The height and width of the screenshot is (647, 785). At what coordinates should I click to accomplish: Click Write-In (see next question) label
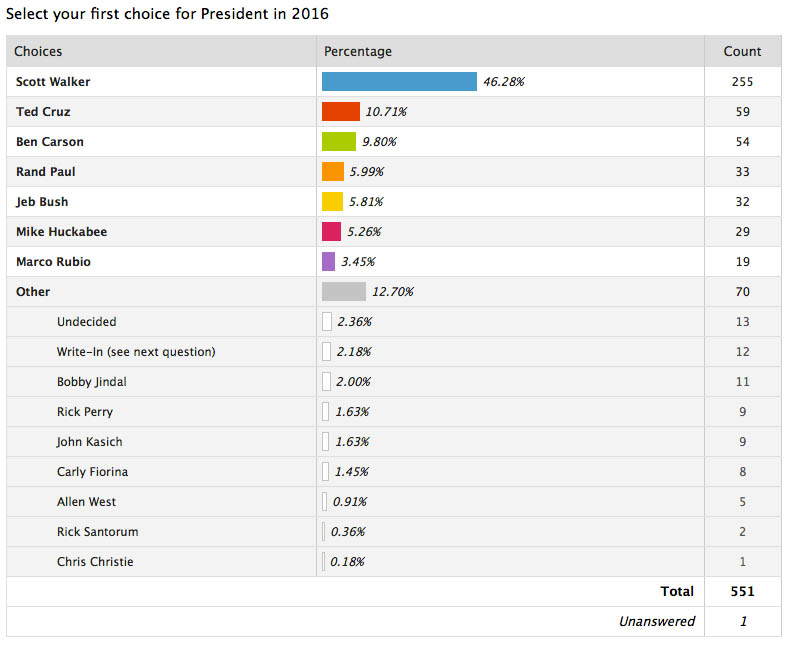136,352
